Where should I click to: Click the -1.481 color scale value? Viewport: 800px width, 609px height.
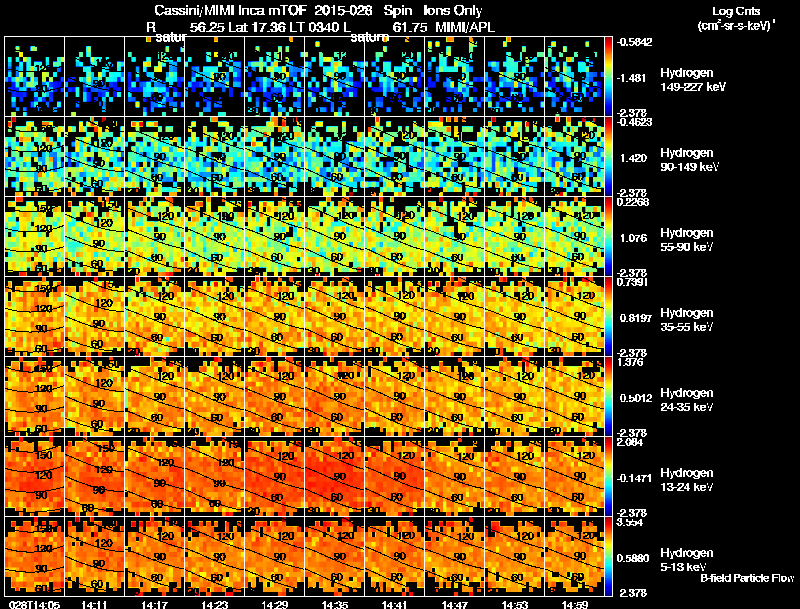(x=633, y=78)
